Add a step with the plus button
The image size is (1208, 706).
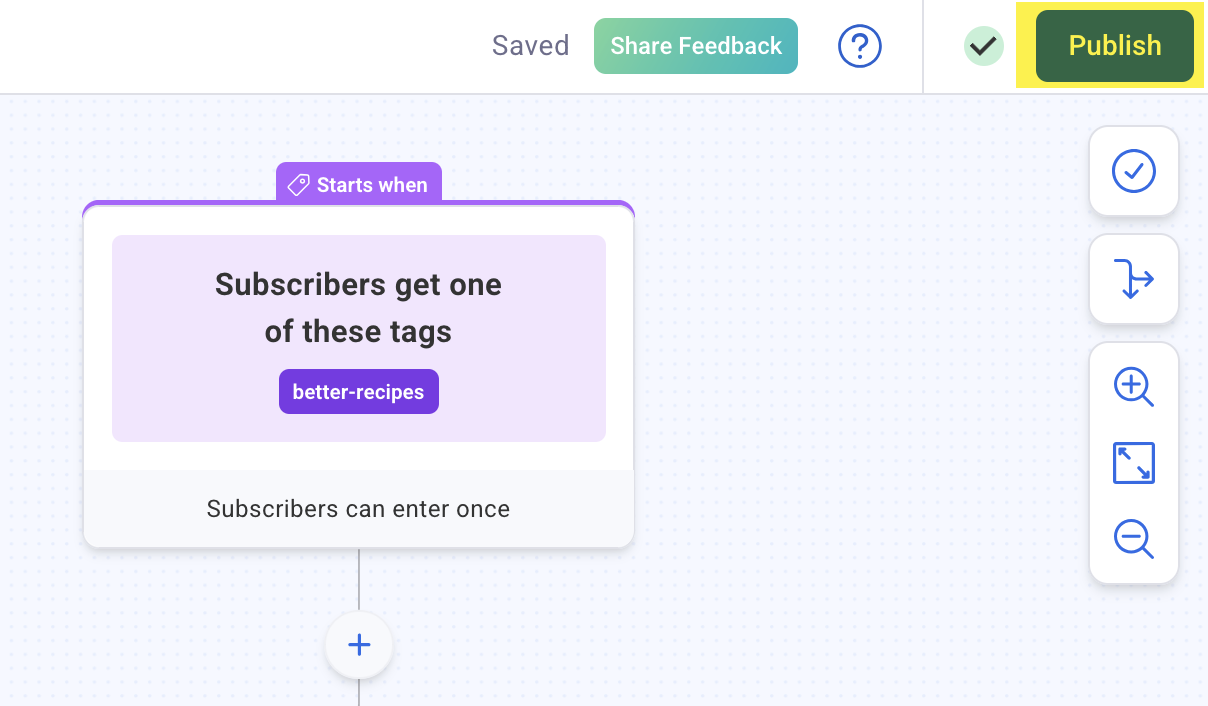[359, 645]
